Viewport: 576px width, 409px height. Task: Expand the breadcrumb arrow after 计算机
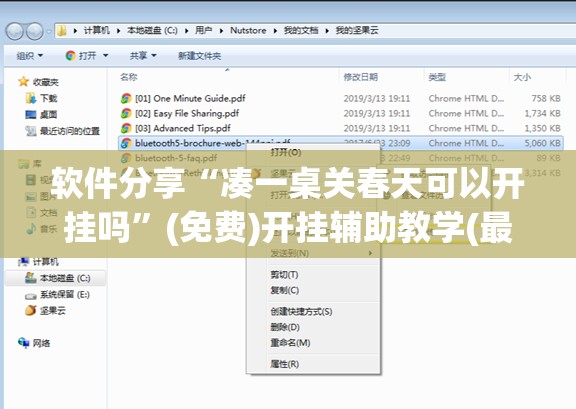tap(118, 31)
